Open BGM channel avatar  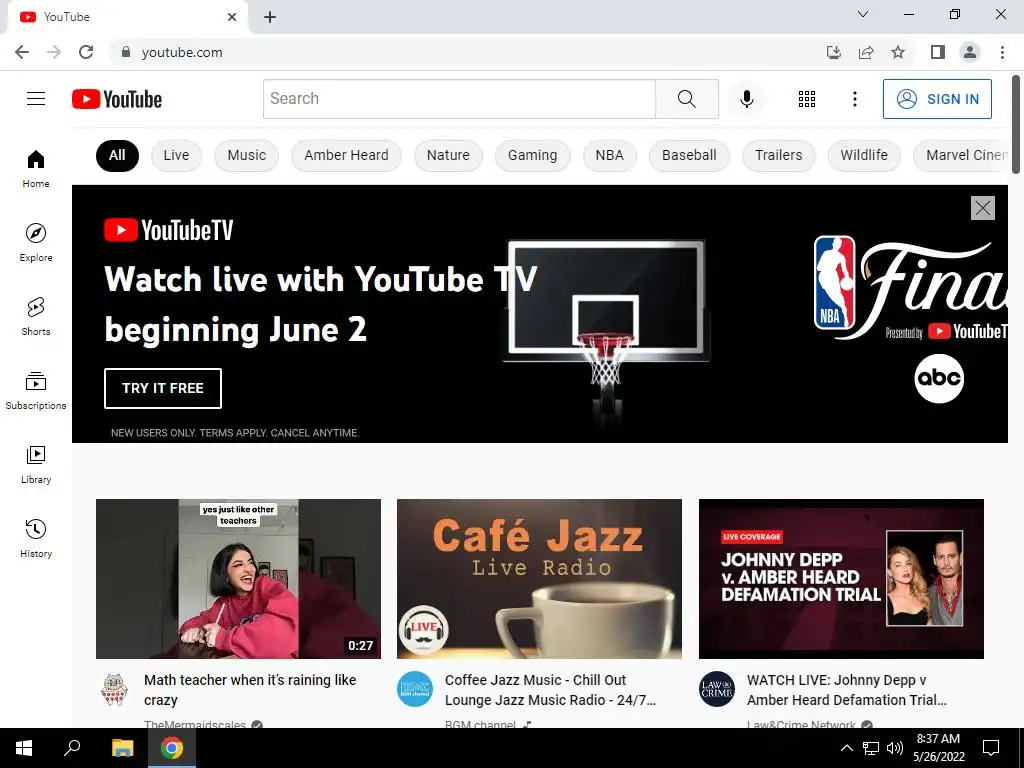pyautogui.click(x=415, y=689)
